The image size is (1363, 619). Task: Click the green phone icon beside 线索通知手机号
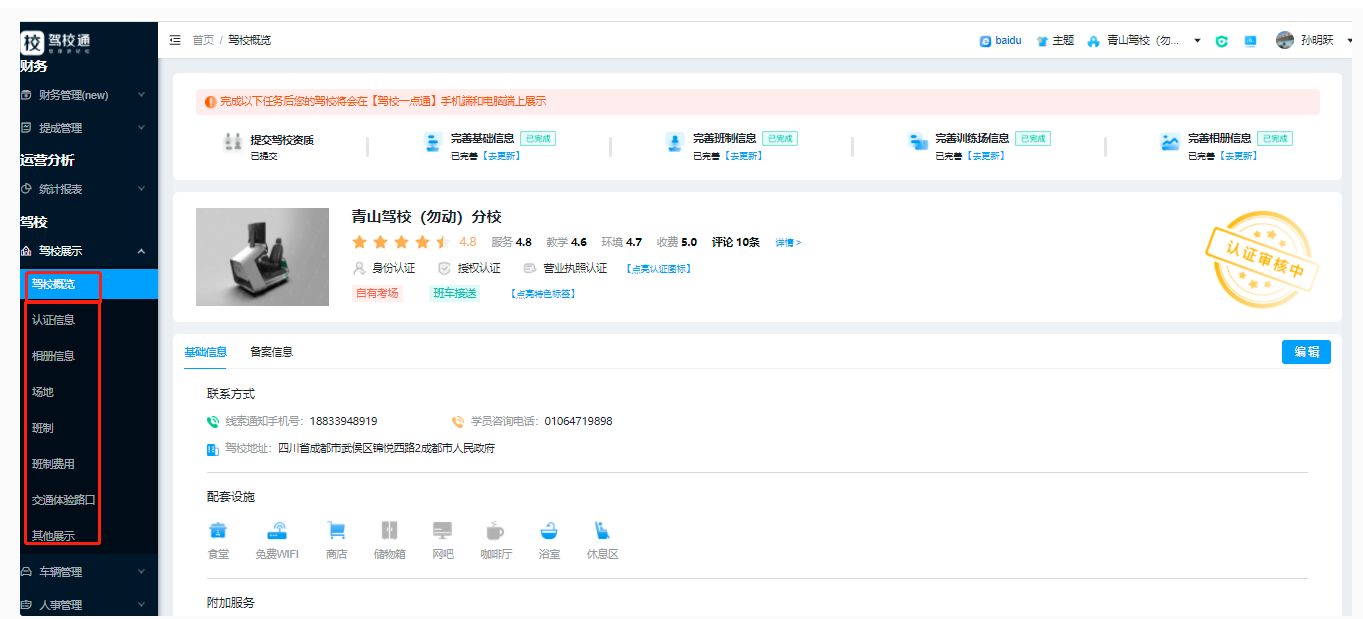click(x=213, y=422)
